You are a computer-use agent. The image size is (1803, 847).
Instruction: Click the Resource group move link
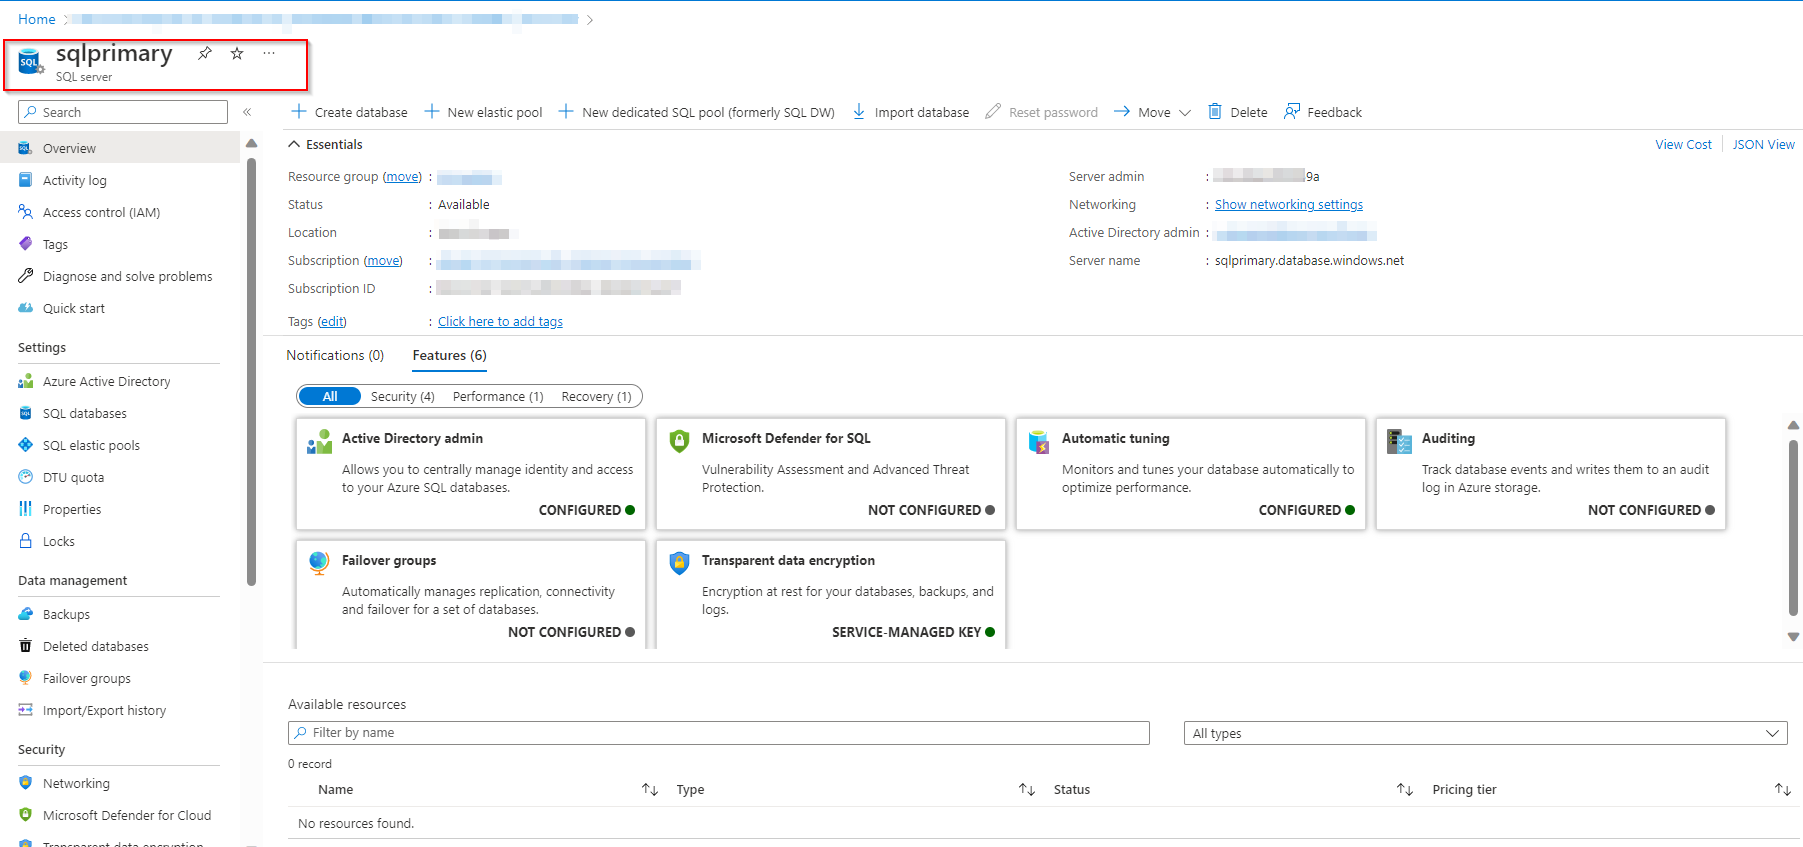(402, 176)
